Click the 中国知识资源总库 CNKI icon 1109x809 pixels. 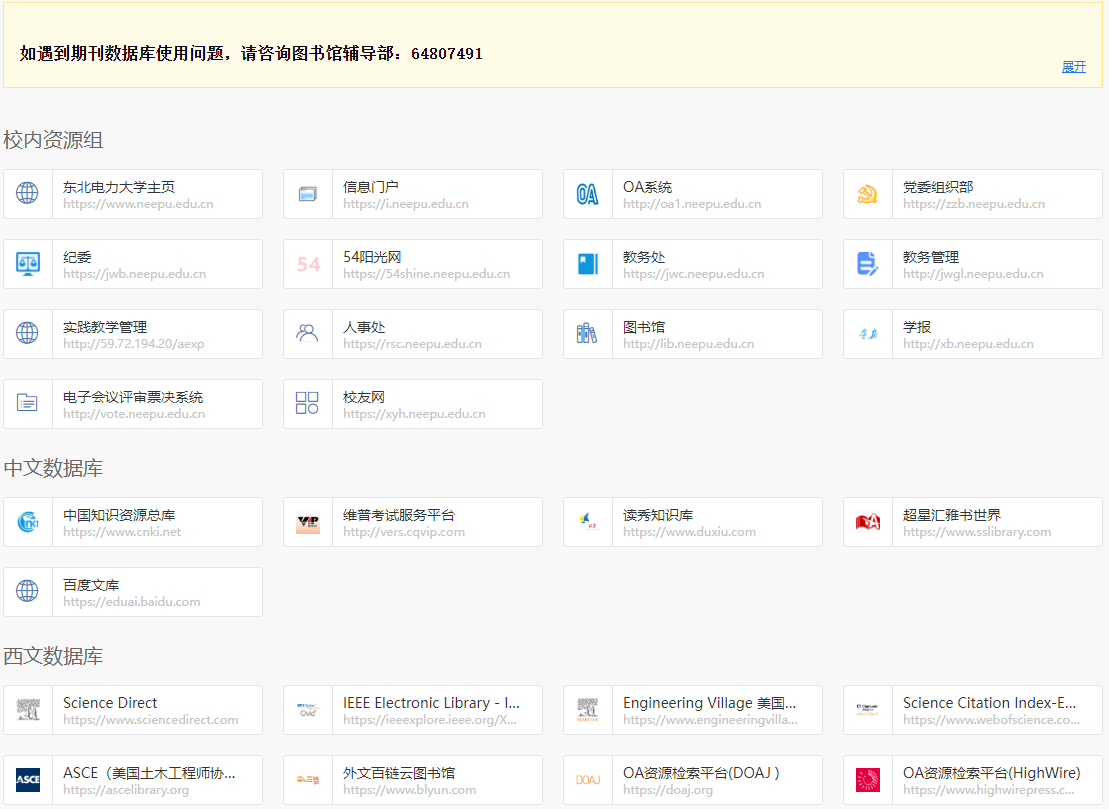tap(28, 522)
